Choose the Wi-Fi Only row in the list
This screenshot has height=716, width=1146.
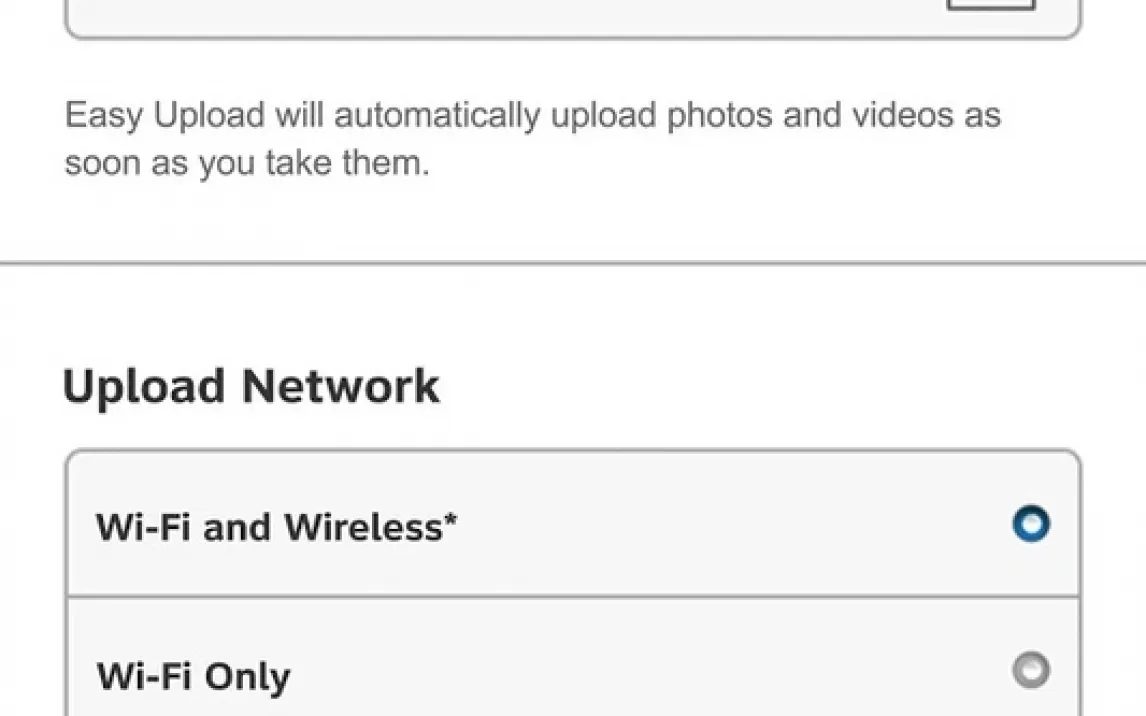[x=573, y=658]
